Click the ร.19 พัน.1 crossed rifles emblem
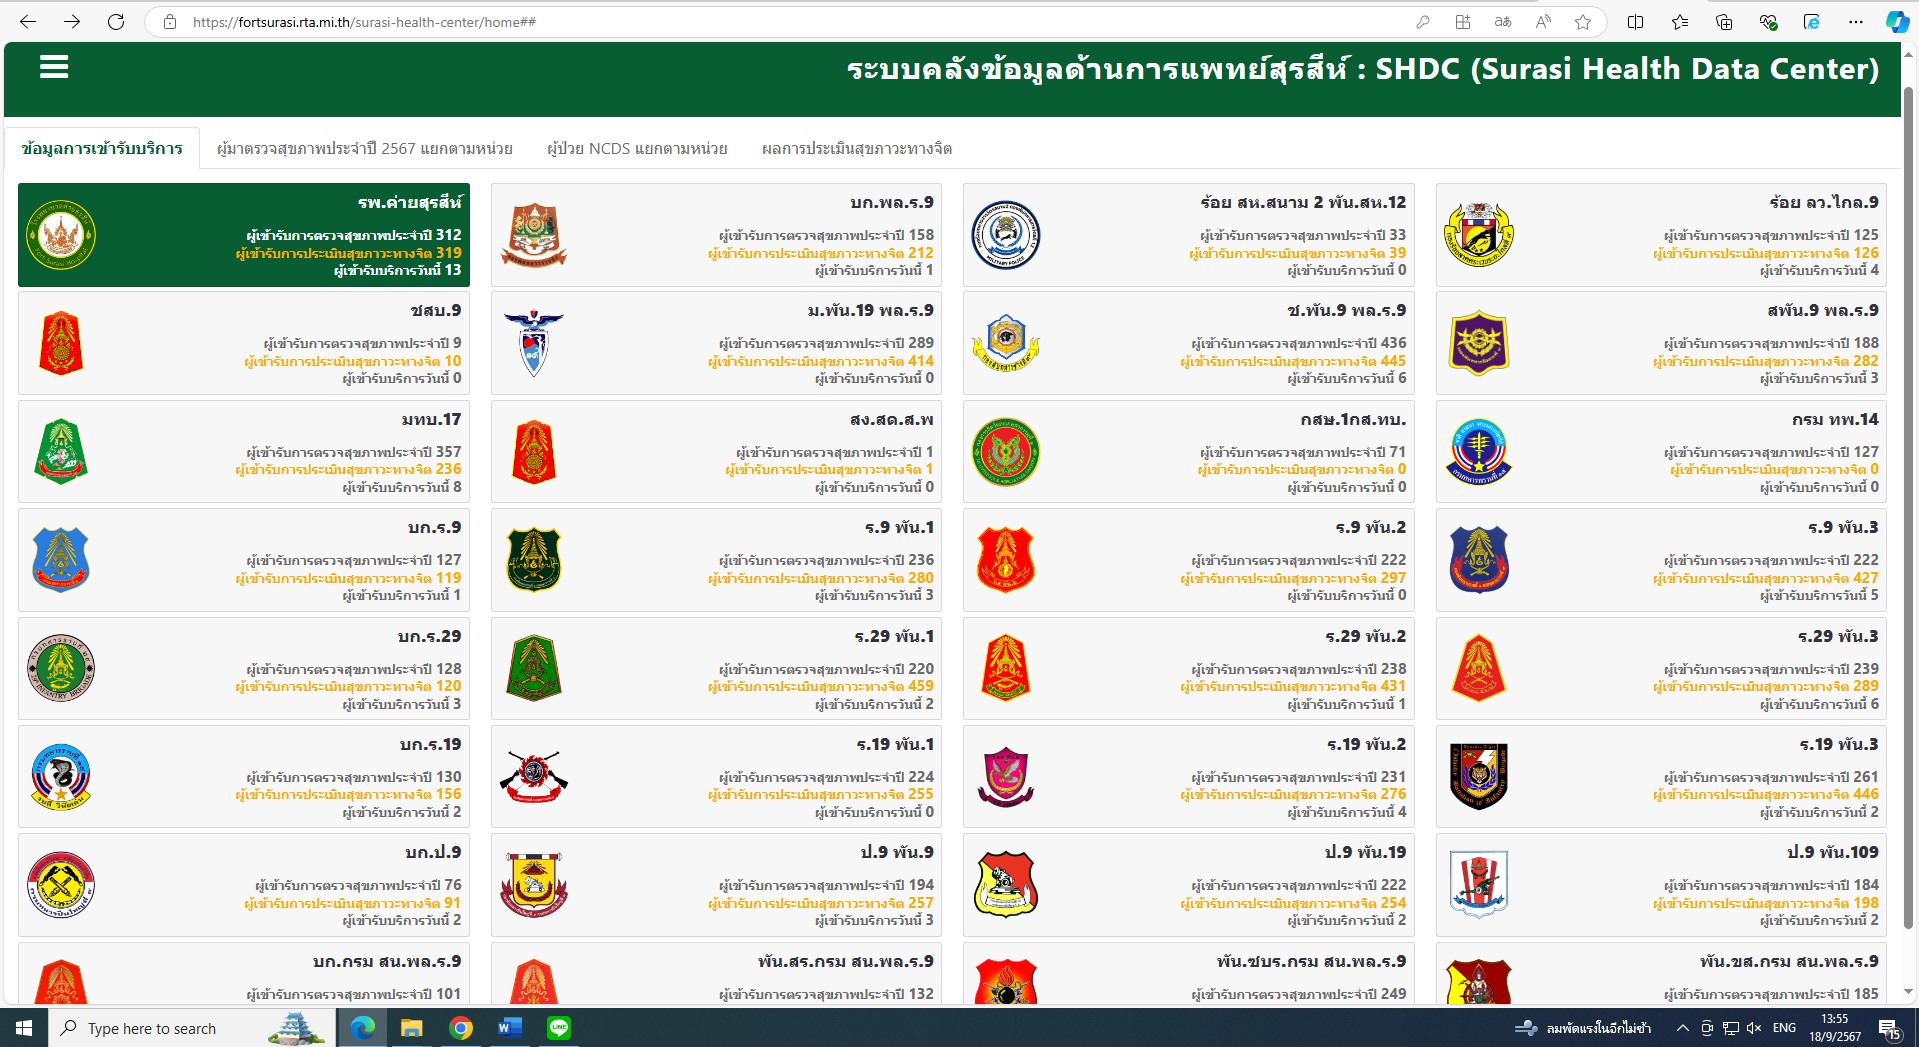This screenshot has height=1047, width=1919. [534, 777]
